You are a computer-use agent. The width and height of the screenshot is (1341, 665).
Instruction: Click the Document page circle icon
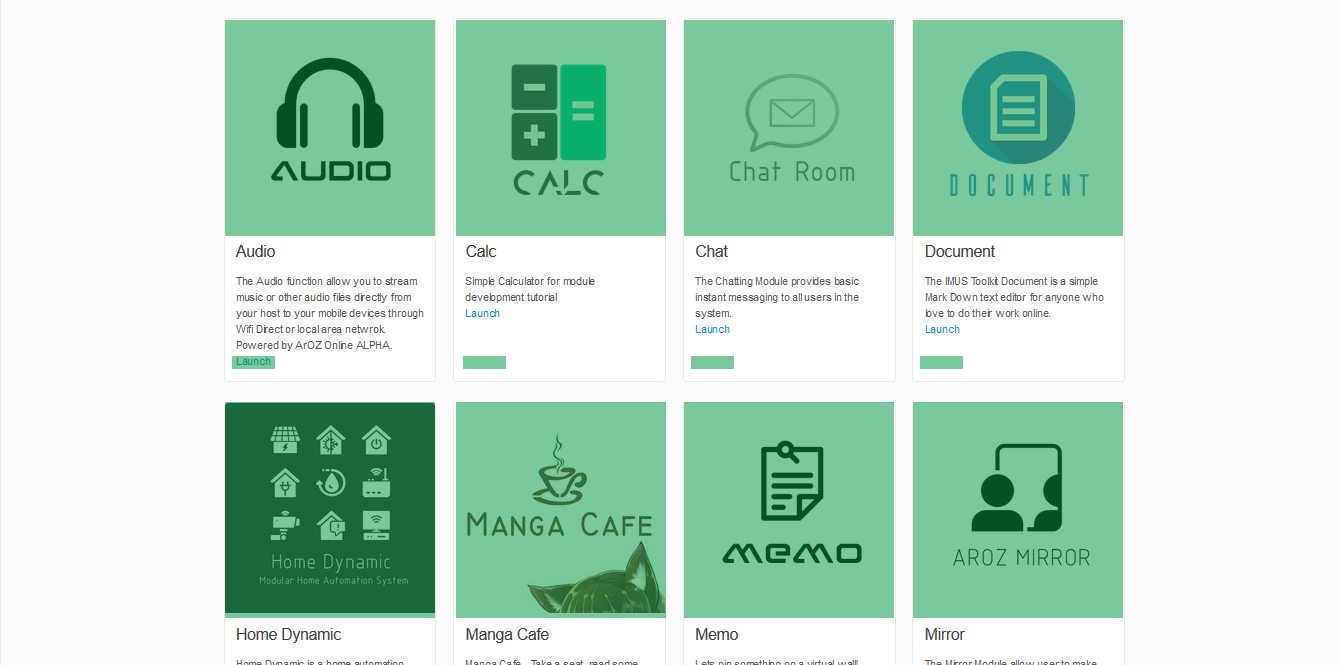1018,108
